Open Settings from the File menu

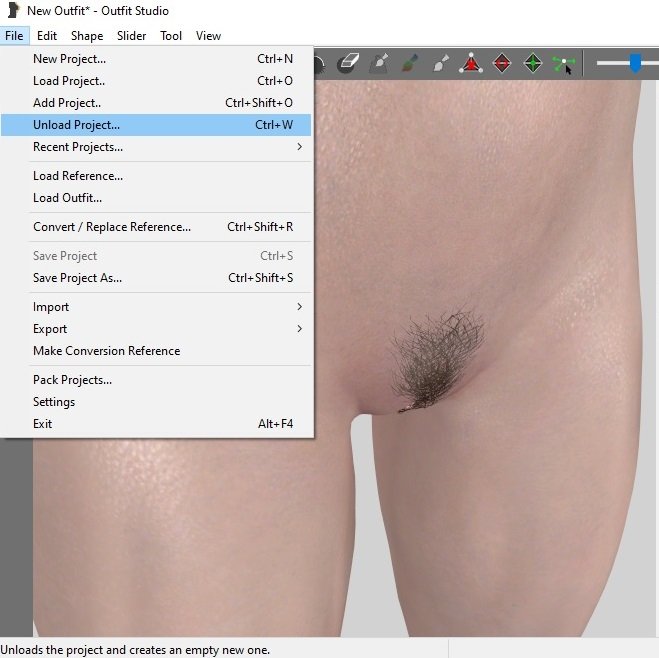pyautogui.click(x=54, y=402)
